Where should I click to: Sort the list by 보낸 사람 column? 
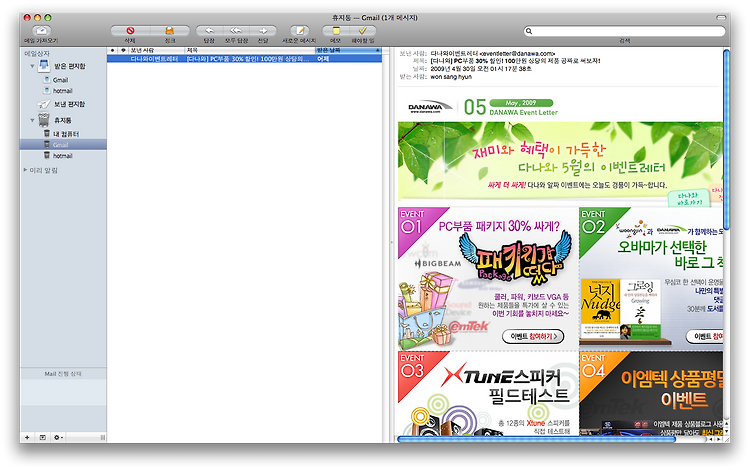tap(156, 50)
